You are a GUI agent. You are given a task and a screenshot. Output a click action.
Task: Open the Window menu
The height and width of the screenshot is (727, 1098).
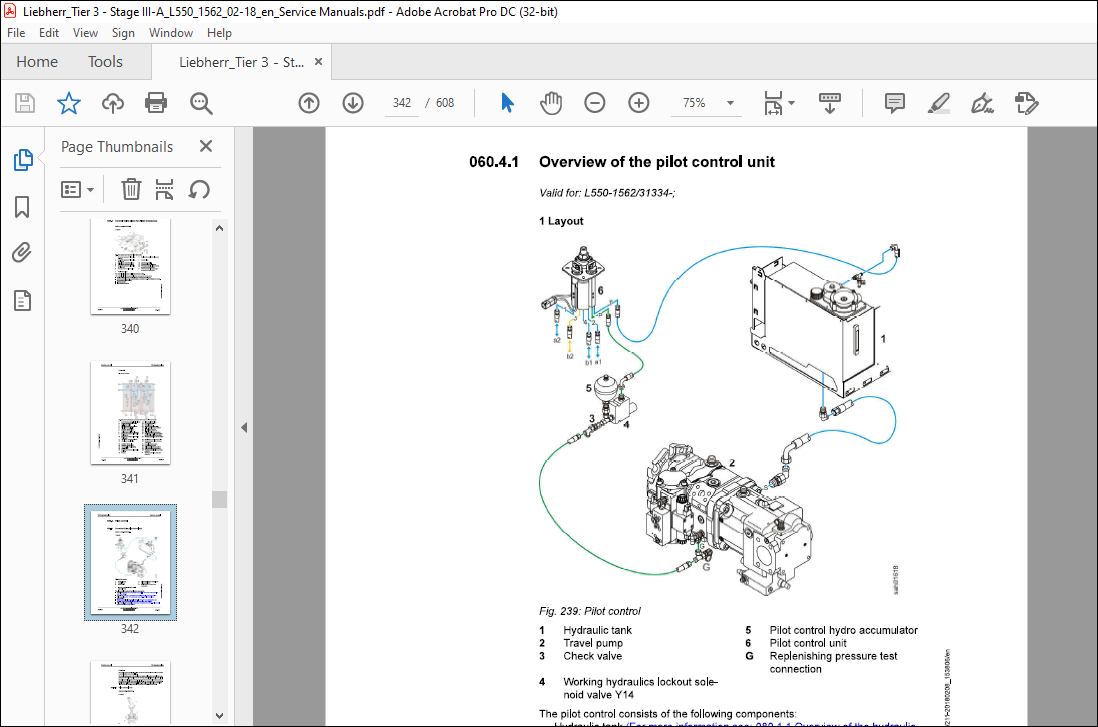click(x=171, y=33)
